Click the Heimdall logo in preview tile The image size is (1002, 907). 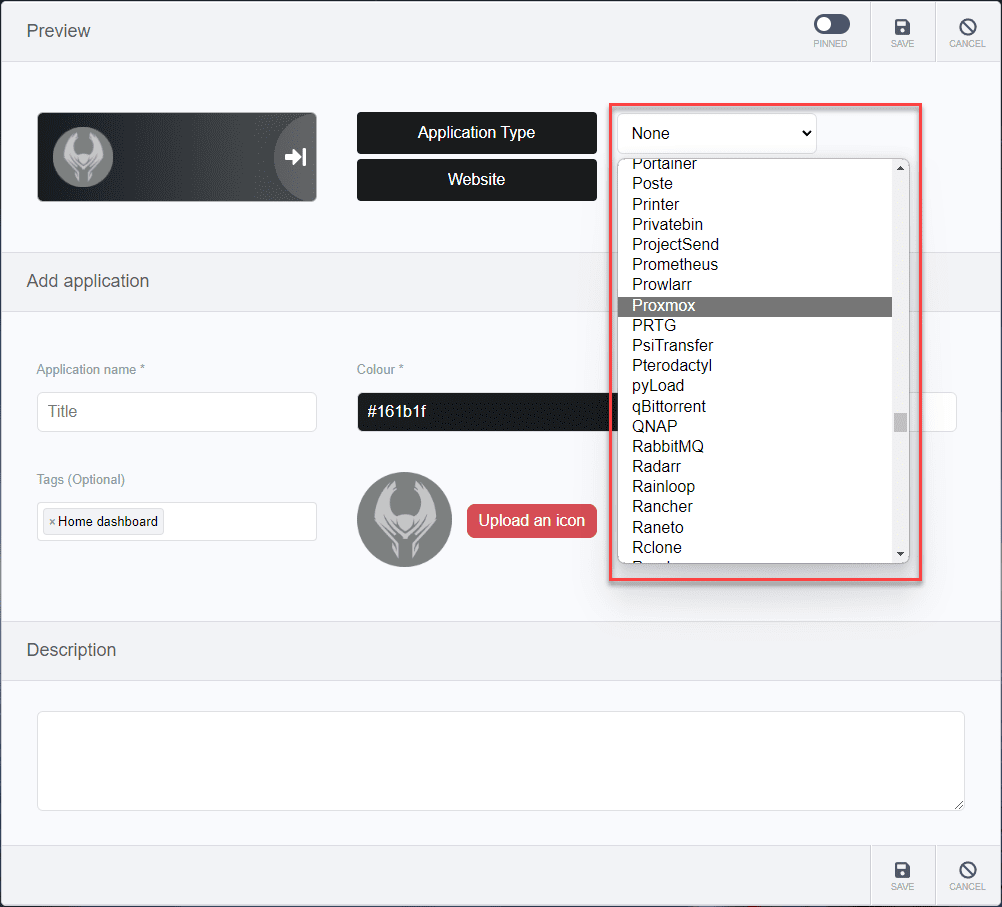click(x=82, y=157)
